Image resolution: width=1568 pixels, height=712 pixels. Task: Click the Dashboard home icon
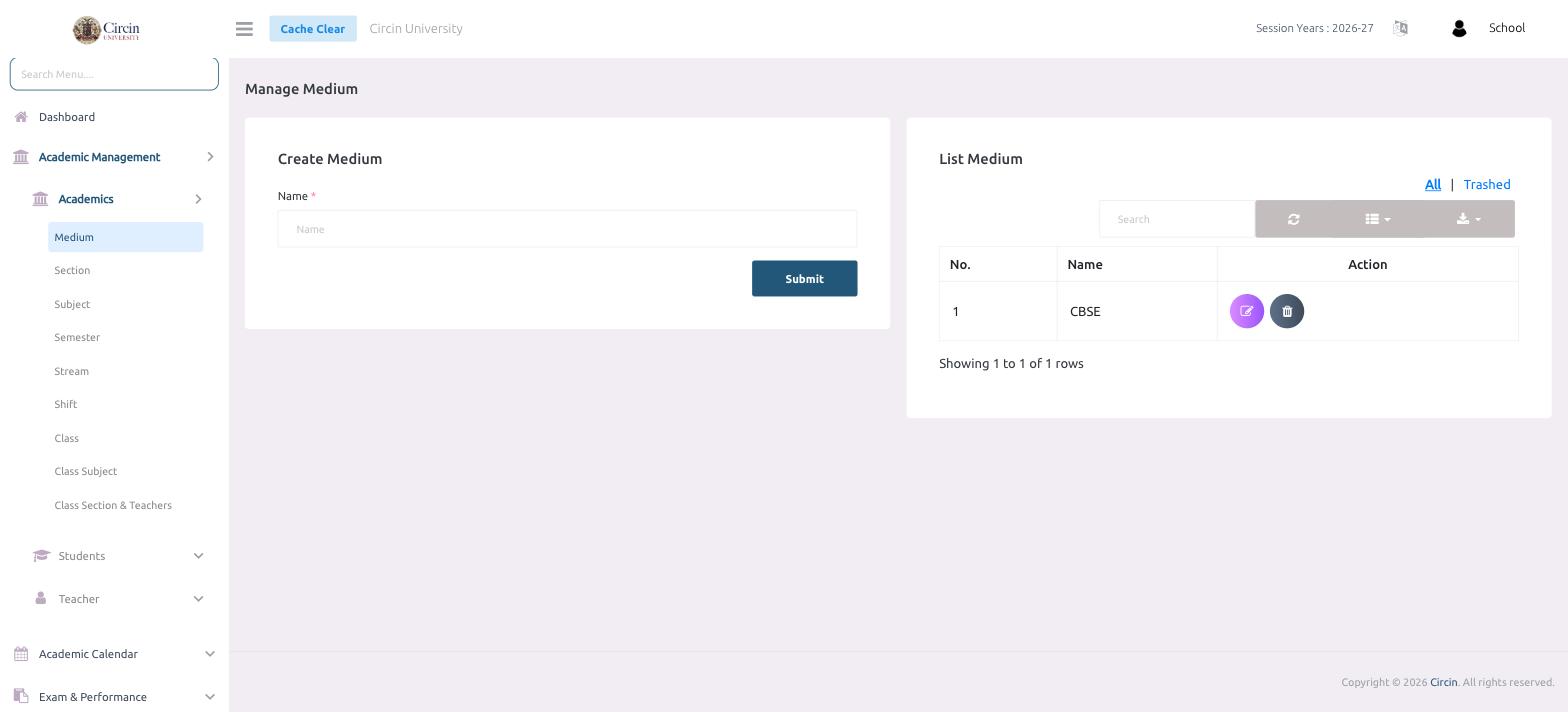click(21, 117)
